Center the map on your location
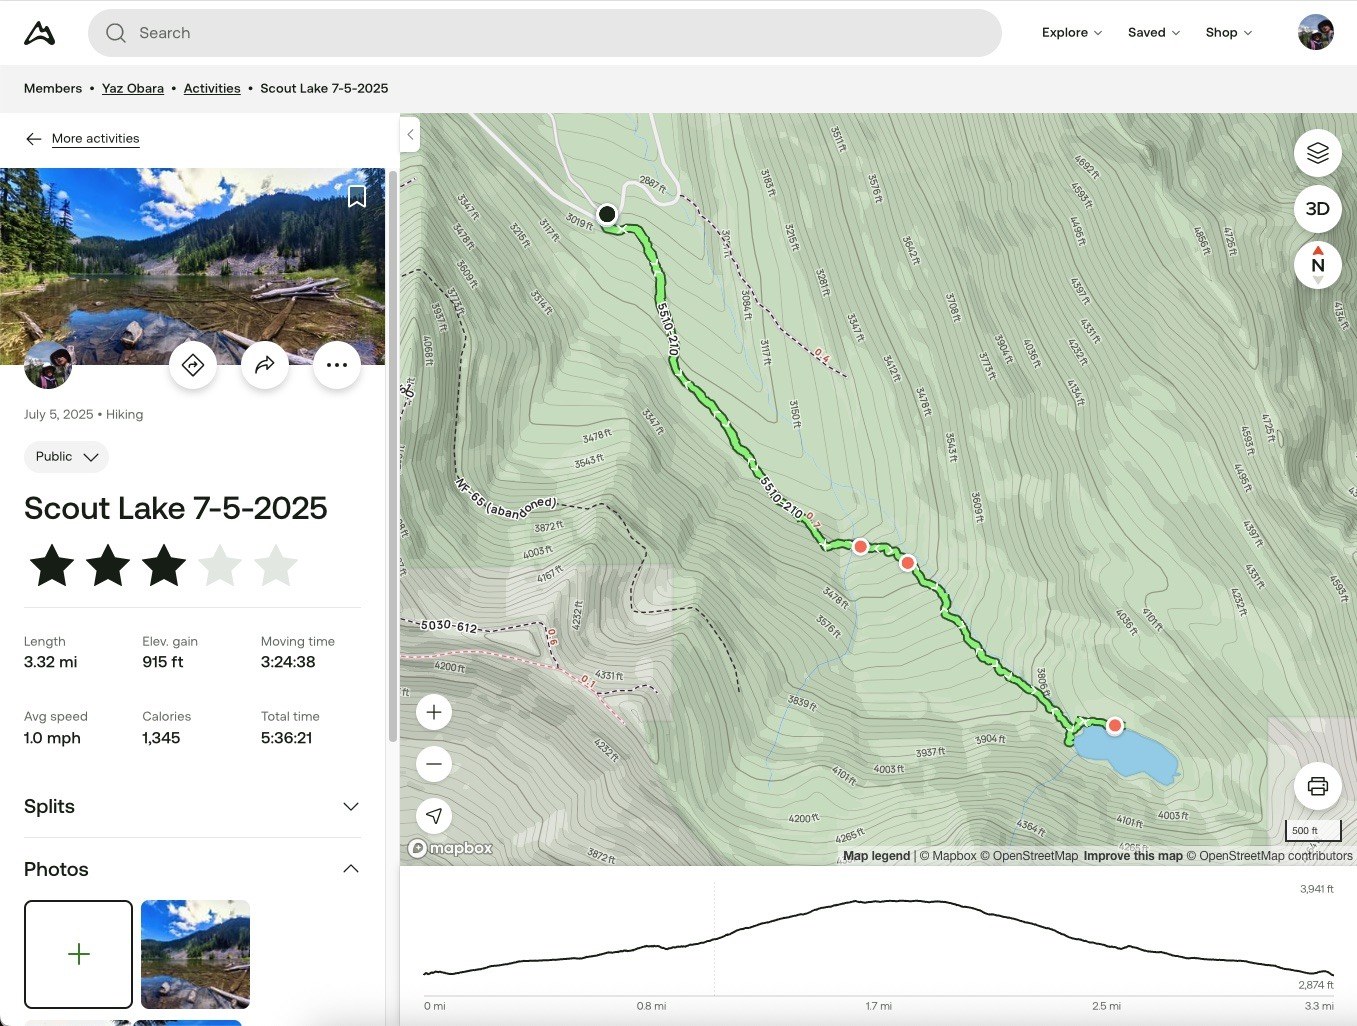 click(x=433, y=815)
